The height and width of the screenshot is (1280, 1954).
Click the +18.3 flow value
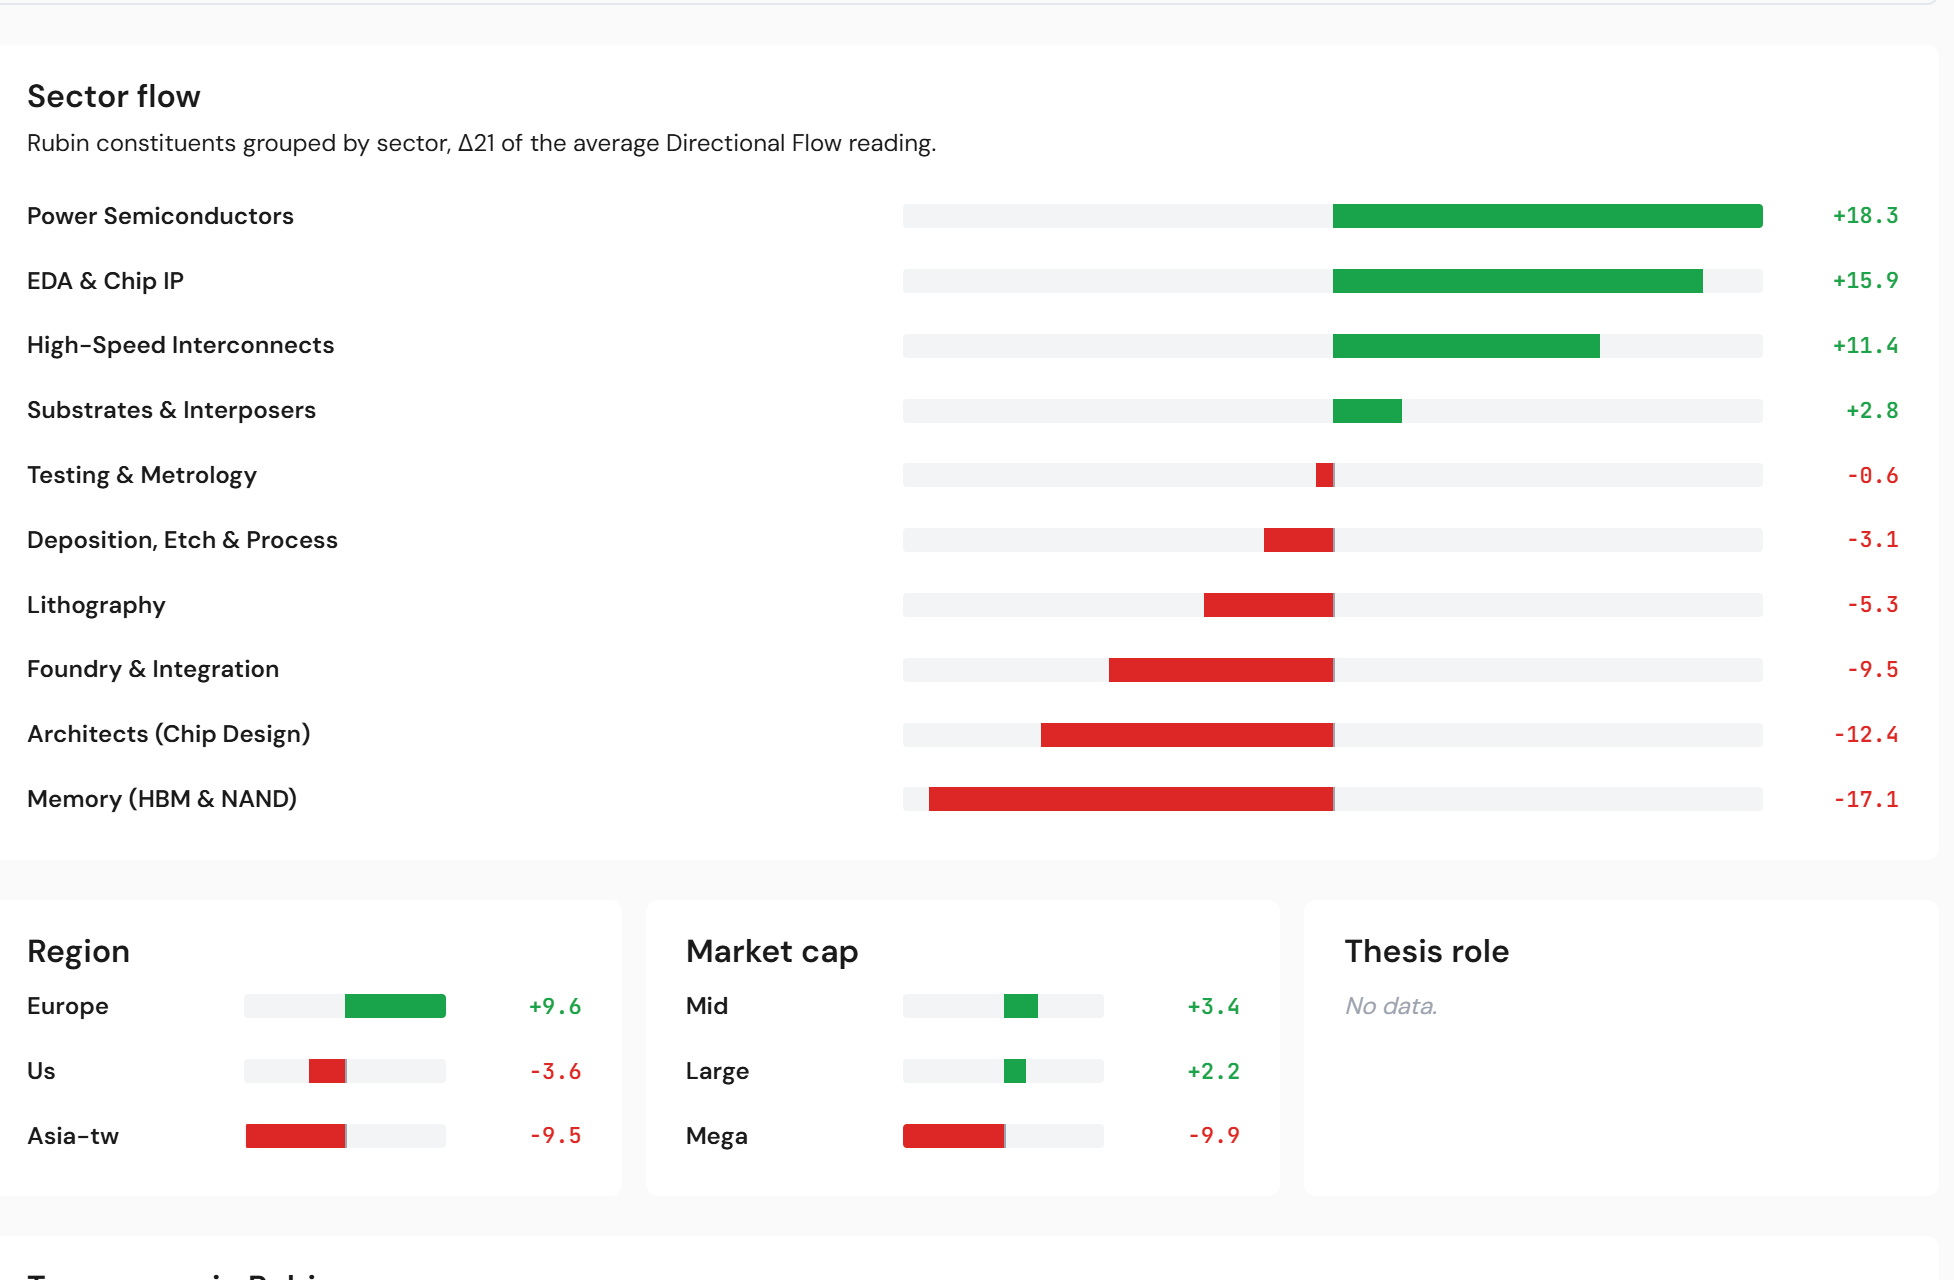tap(1865, 216)
